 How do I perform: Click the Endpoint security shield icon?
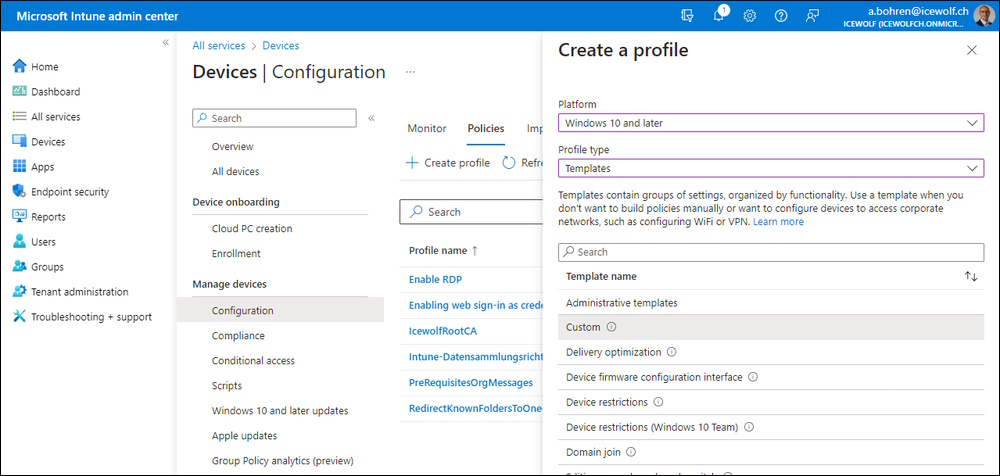coord(20,191)
